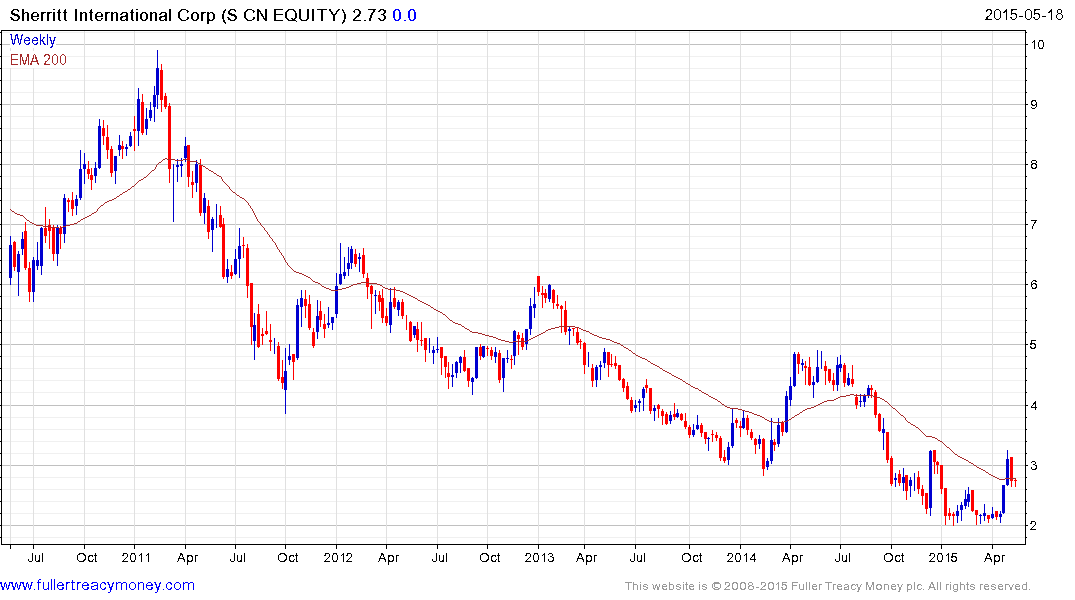Screen dimensions: 1075x600
Task: Click the y-axis label 8
Action: (x=1034, y=165)
